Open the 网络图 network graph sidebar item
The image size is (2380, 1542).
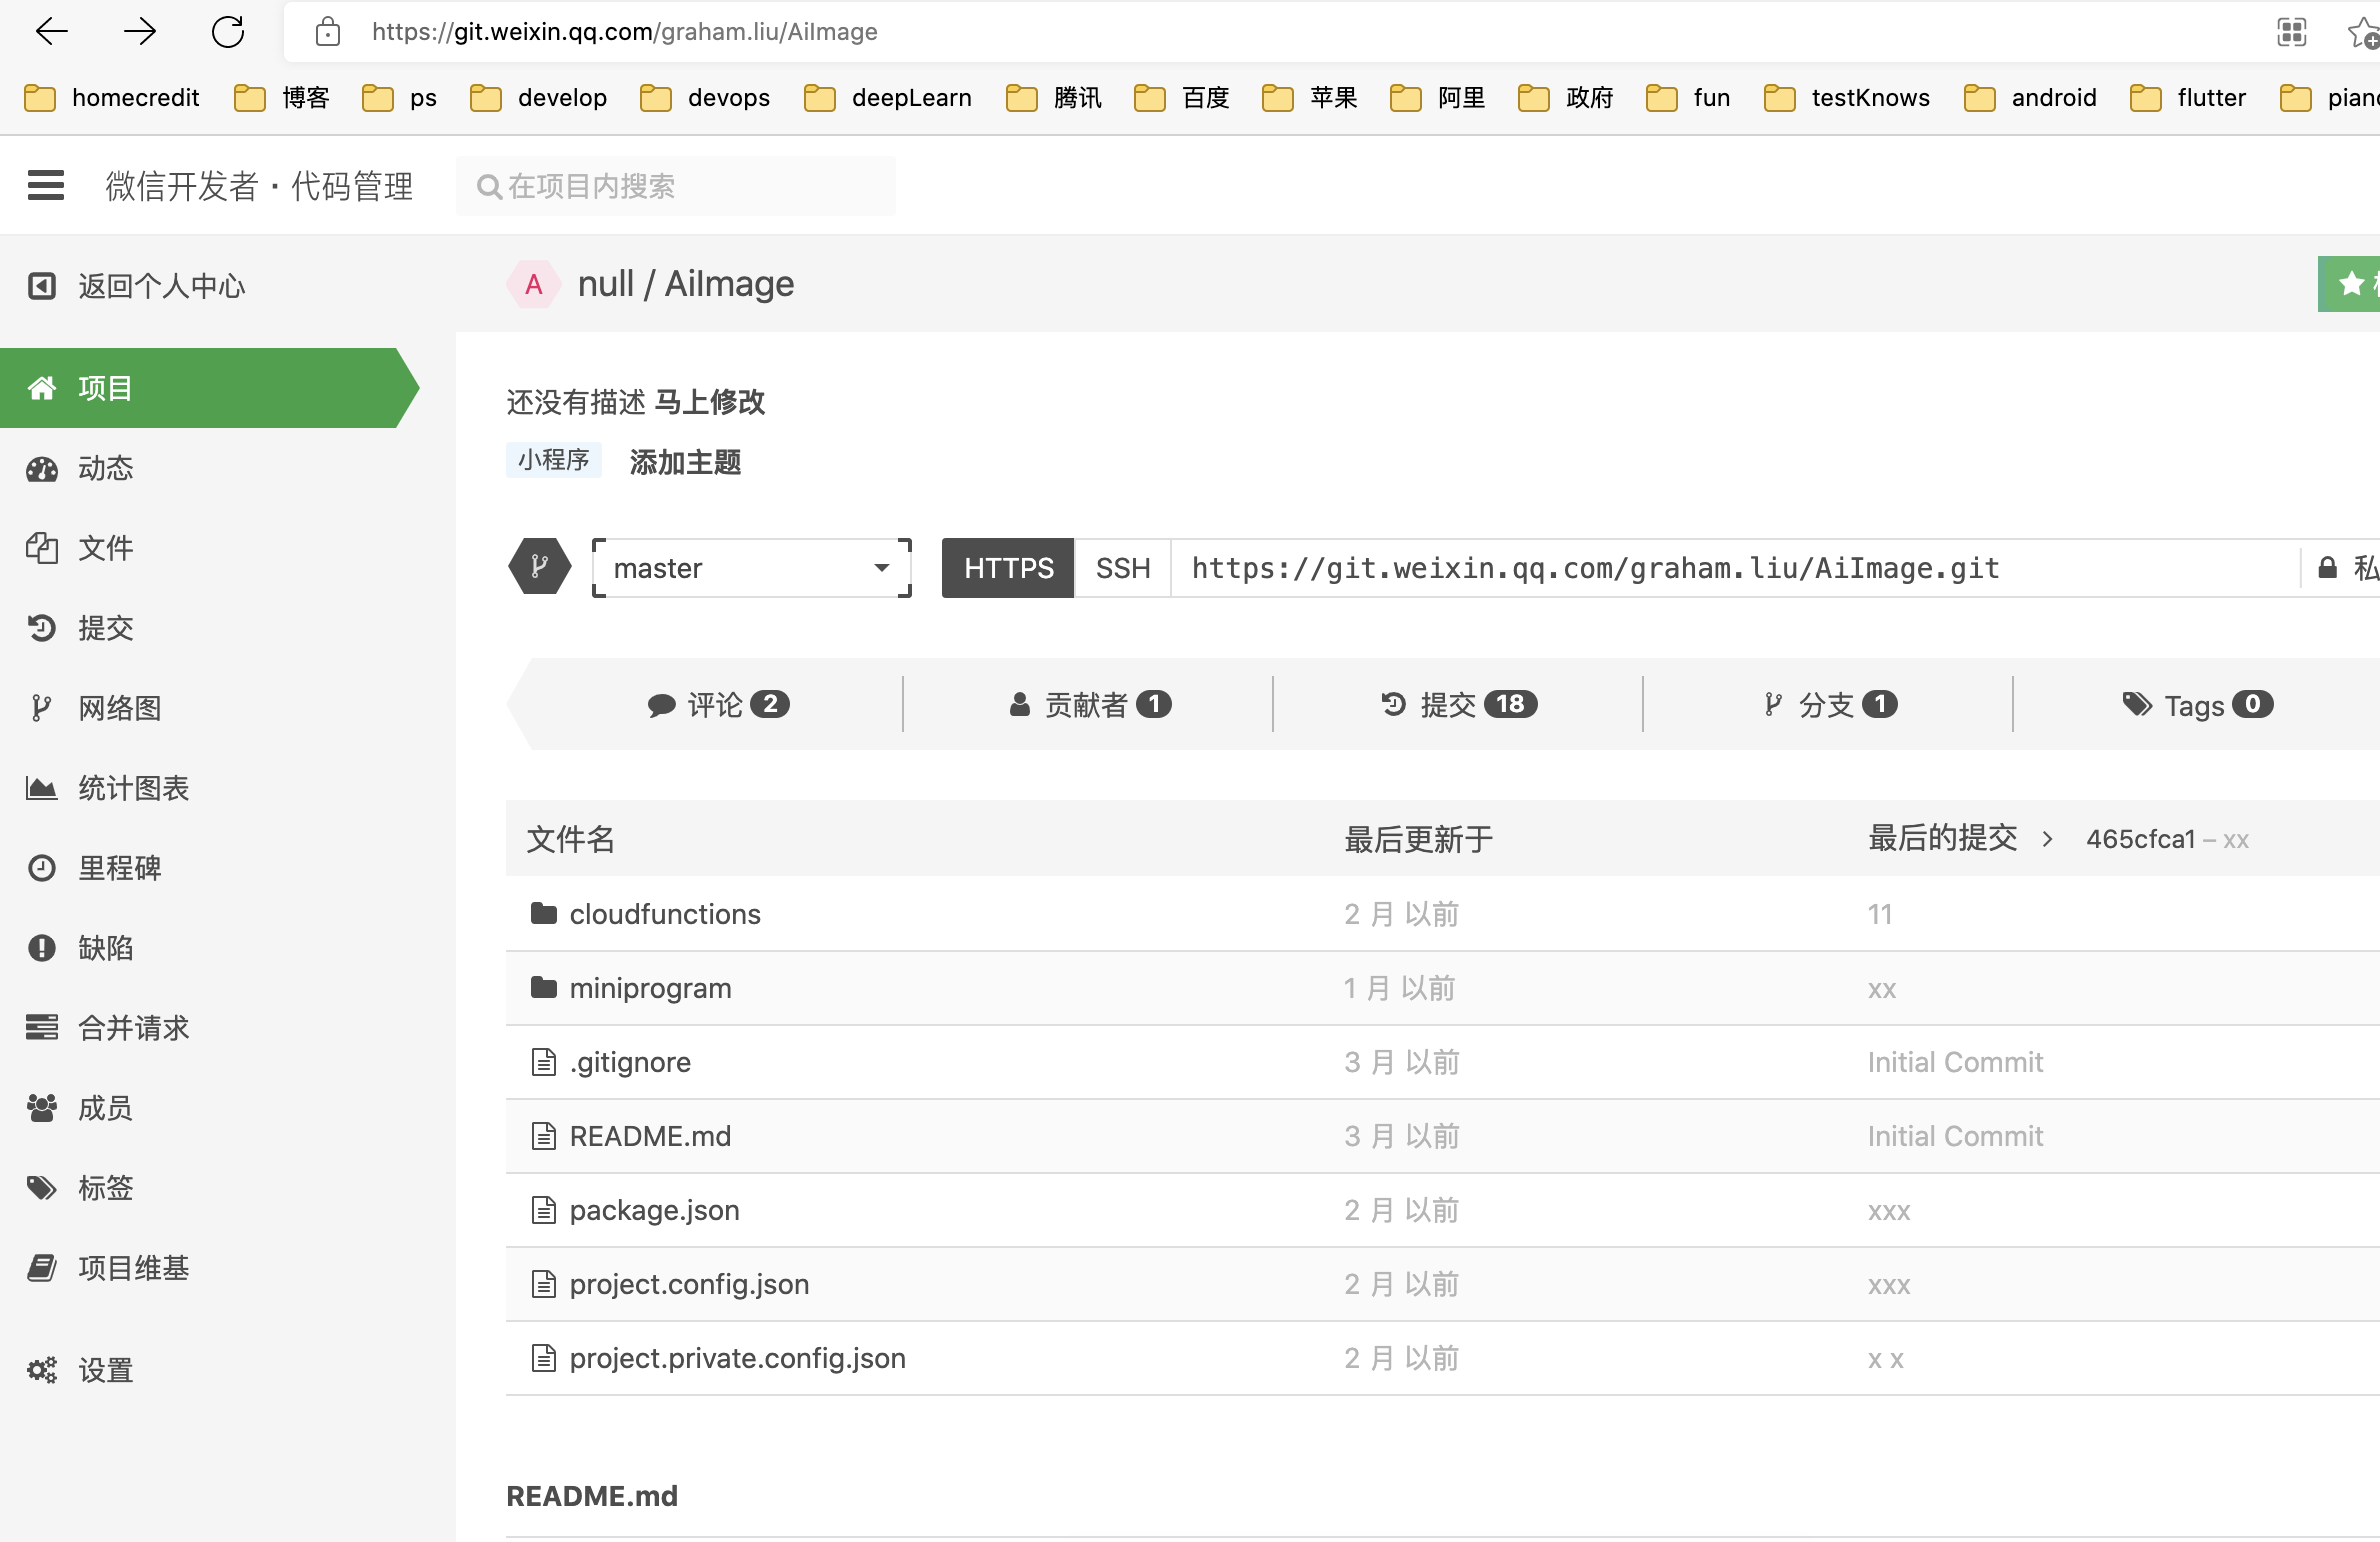(x=119, y=708)
